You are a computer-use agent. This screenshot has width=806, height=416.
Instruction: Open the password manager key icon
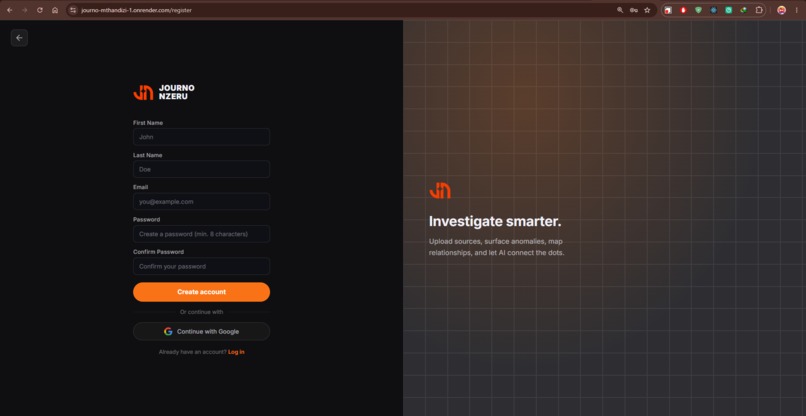tap(634, 10)
